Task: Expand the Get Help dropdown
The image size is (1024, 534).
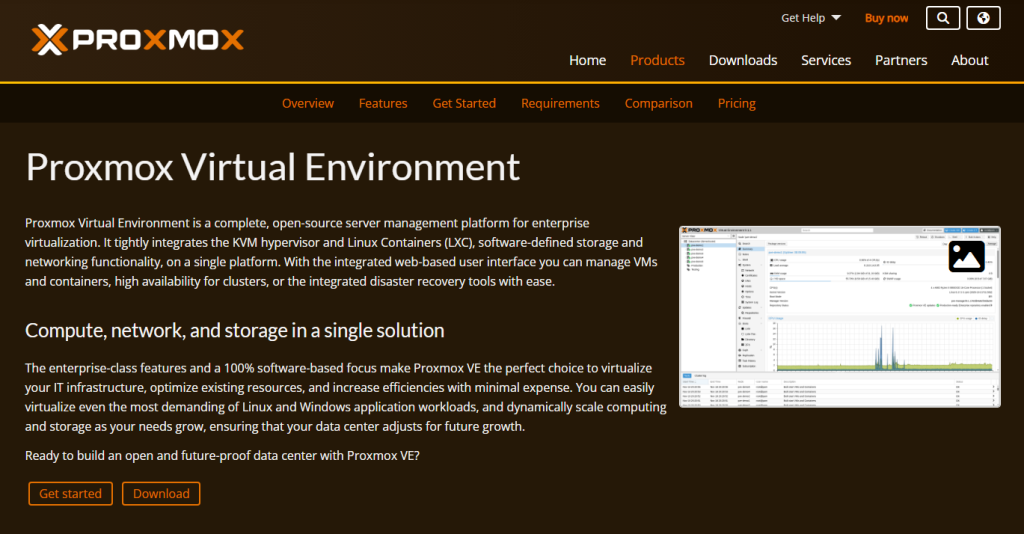Action: pos(810,18)
